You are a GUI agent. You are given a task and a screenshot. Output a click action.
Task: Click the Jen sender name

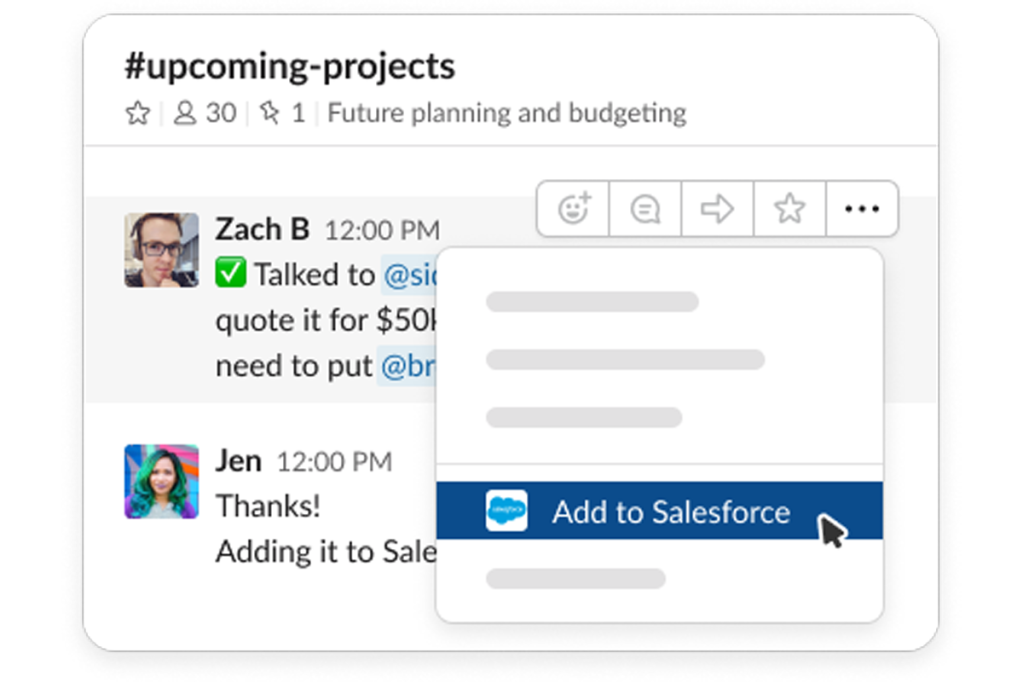[239, 461]
